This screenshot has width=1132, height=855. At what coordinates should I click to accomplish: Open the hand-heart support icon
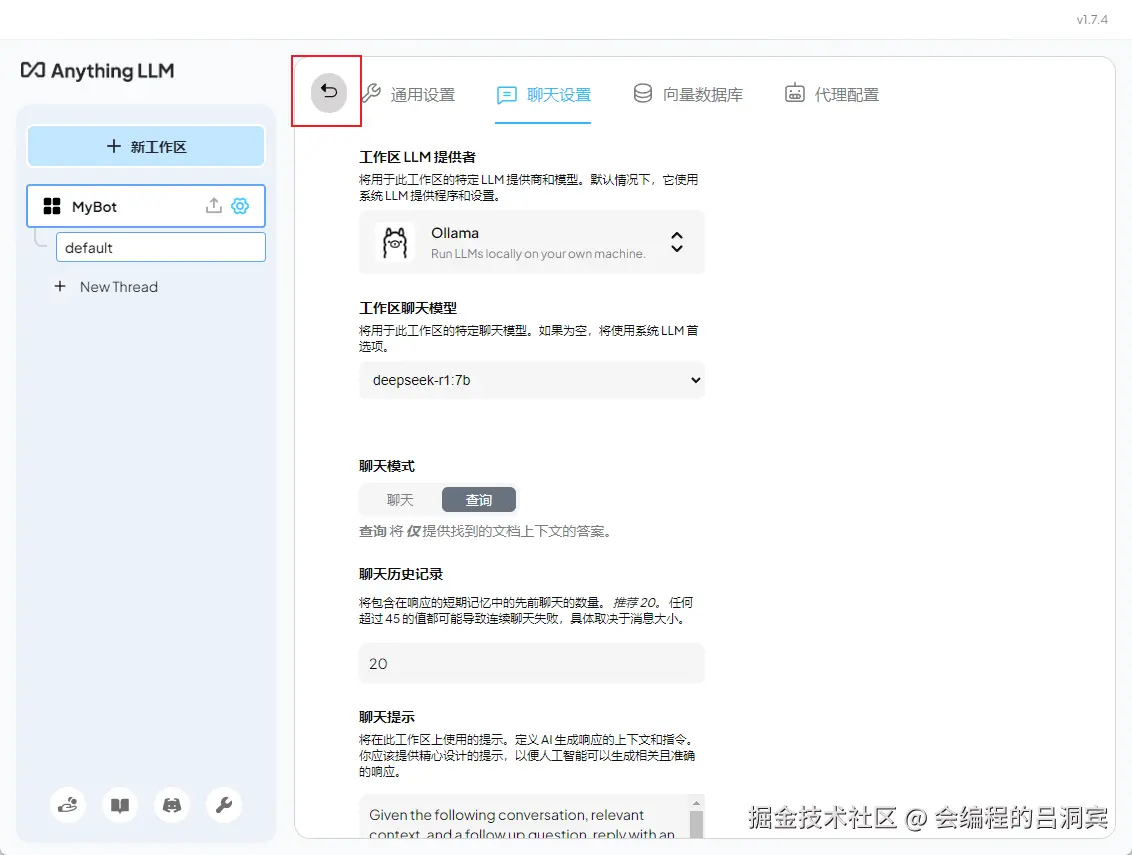(68, 804)
